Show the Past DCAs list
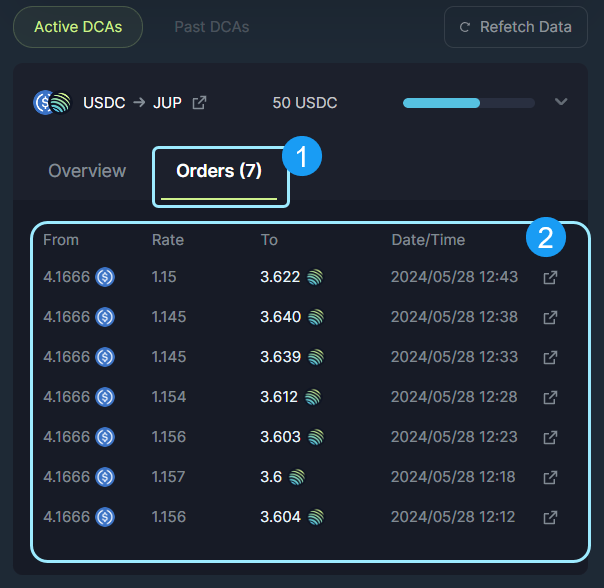Image resolution: width=604 pixels, height=588 pixels. tap(211, 27)
